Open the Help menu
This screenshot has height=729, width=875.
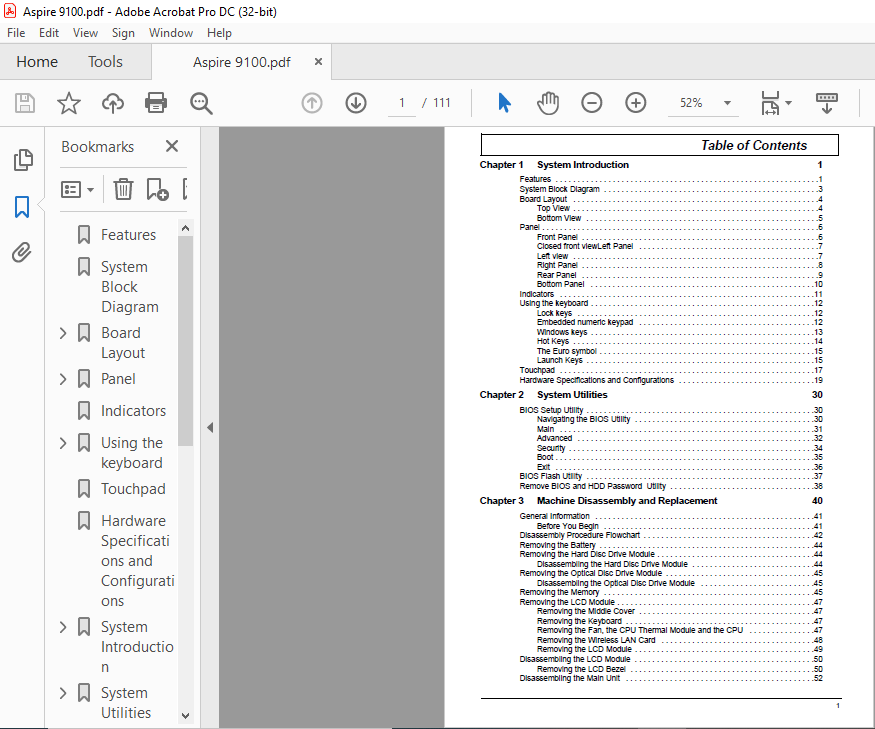click(219, 33)
